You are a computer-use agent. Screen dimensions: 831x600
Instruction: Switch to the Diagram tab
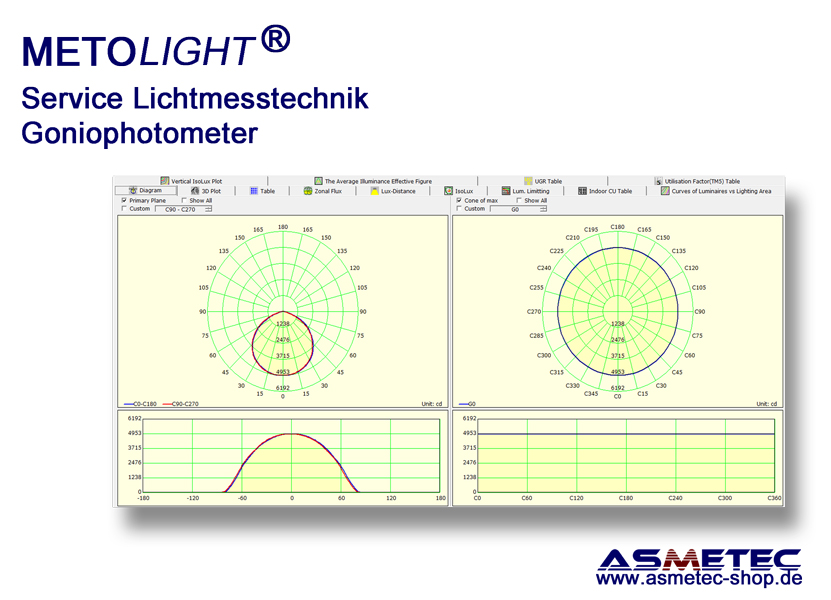pyautogui.click(x=146, y=190)
